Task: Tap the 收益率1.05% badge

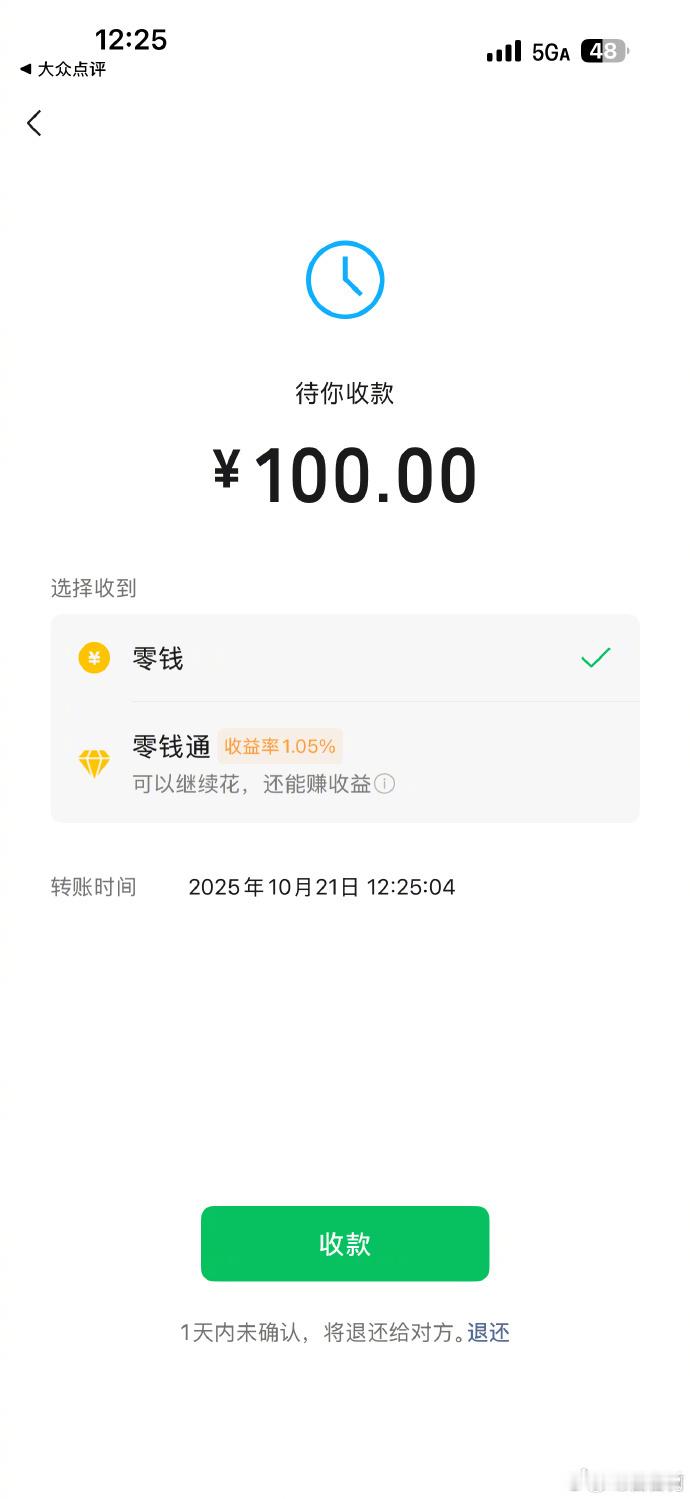Action: tap(280, 746)
